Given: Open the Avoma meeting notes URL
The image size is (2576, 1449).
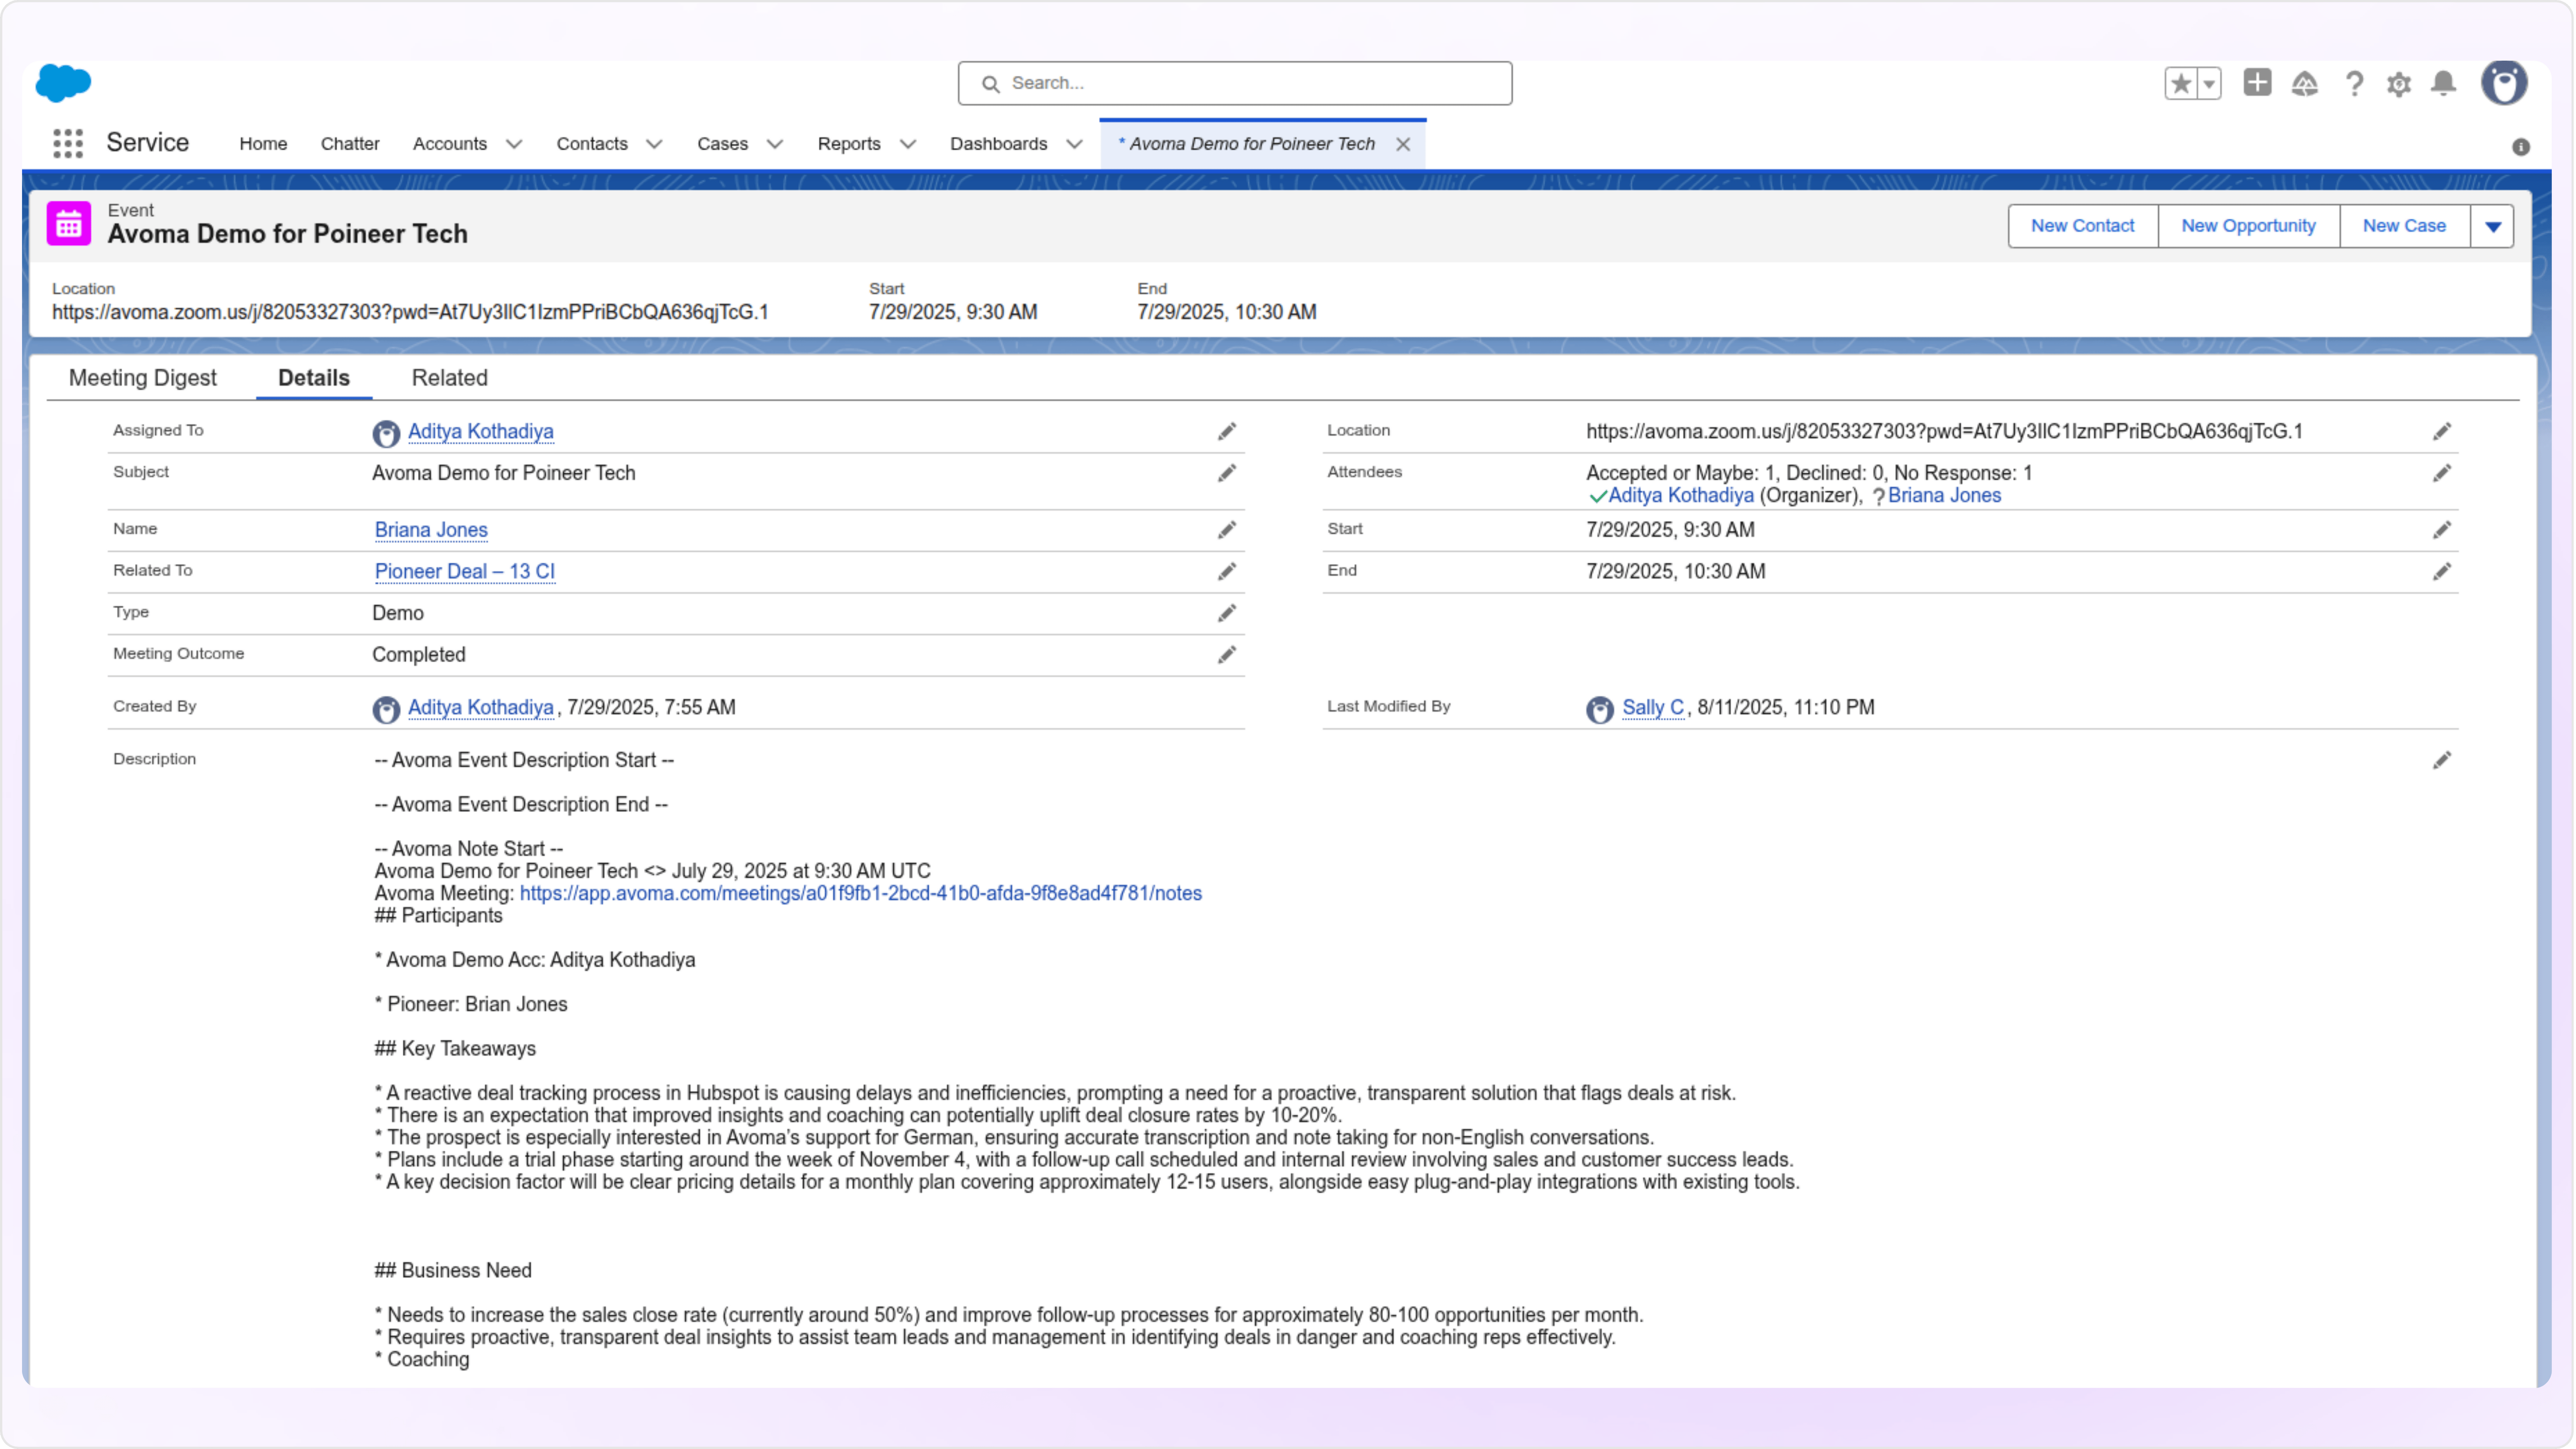Looking at the screenshot, I should pyautogui.click(x=861, y=894).
